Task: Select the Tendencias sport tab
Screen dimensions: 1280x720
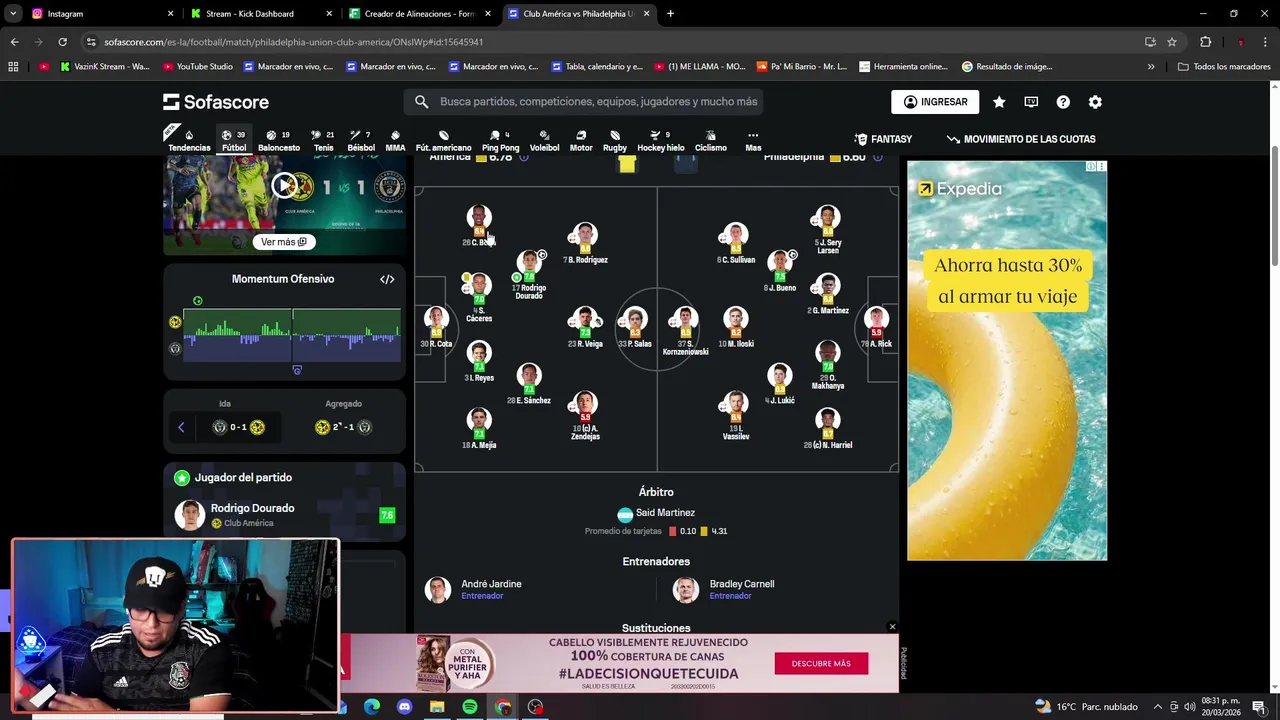Action: (189, 140)
